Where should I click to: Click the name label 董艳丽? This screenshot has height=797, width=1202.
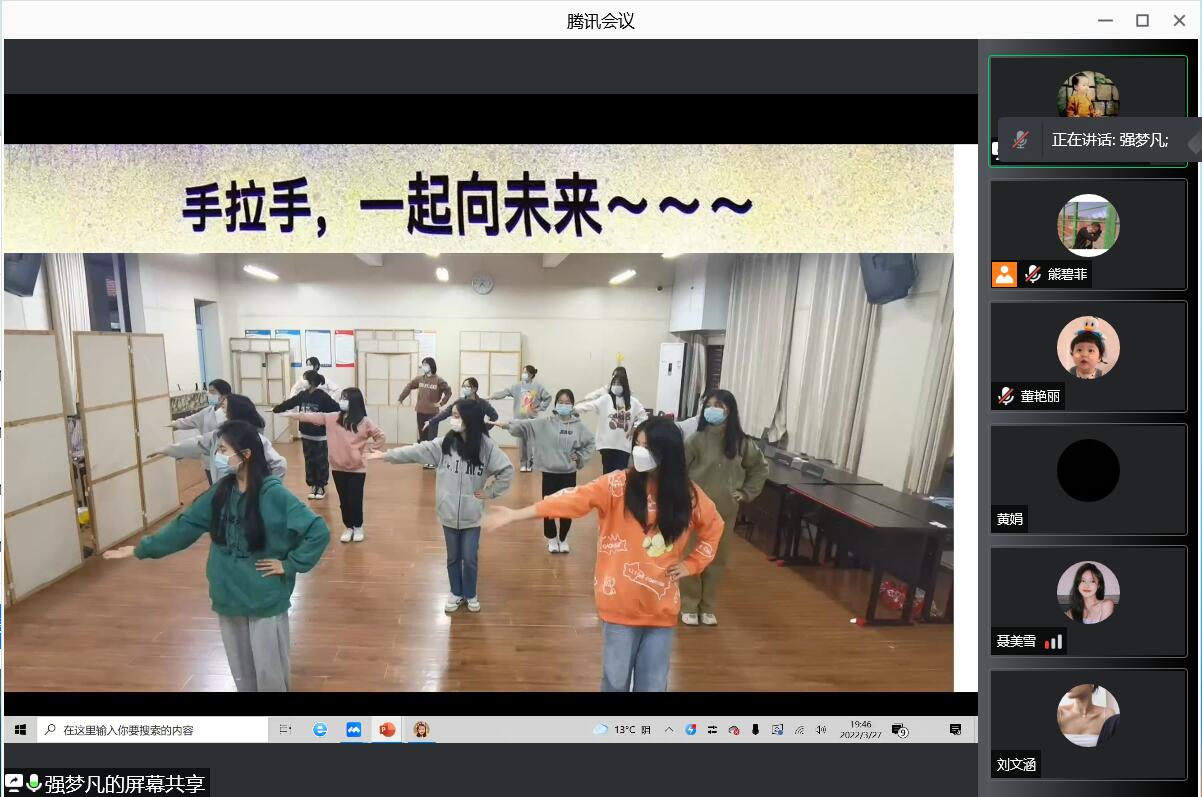(x=1040, y=396)
